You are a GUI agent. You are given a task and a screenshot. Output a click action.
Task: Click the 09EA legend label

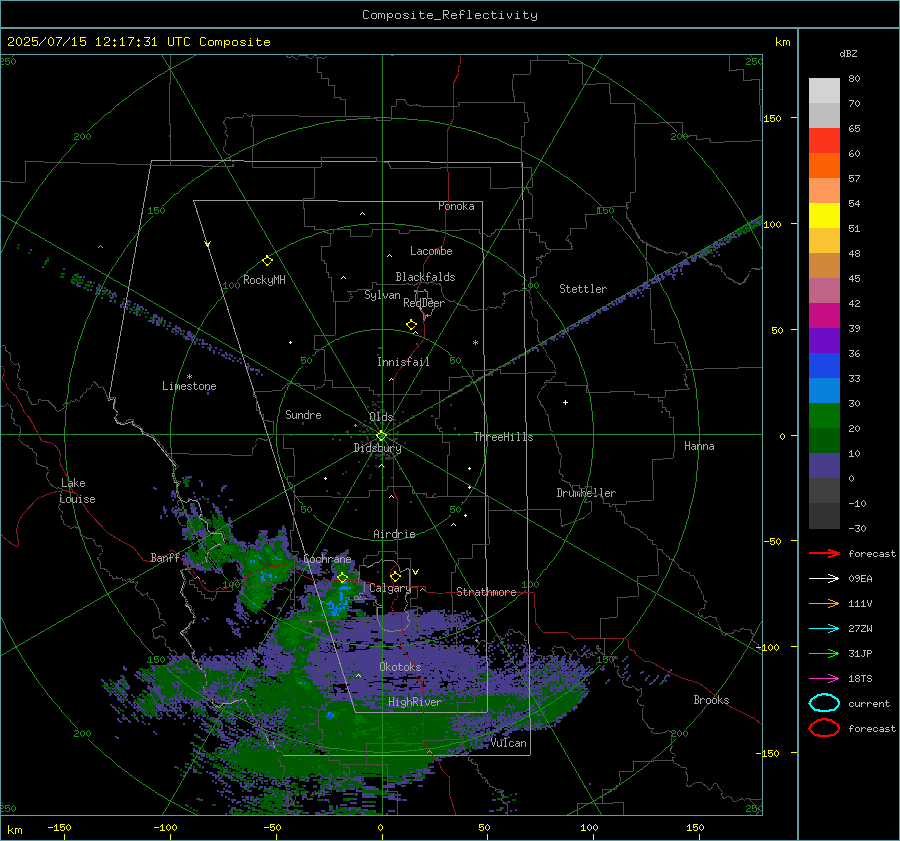[860, 579]
